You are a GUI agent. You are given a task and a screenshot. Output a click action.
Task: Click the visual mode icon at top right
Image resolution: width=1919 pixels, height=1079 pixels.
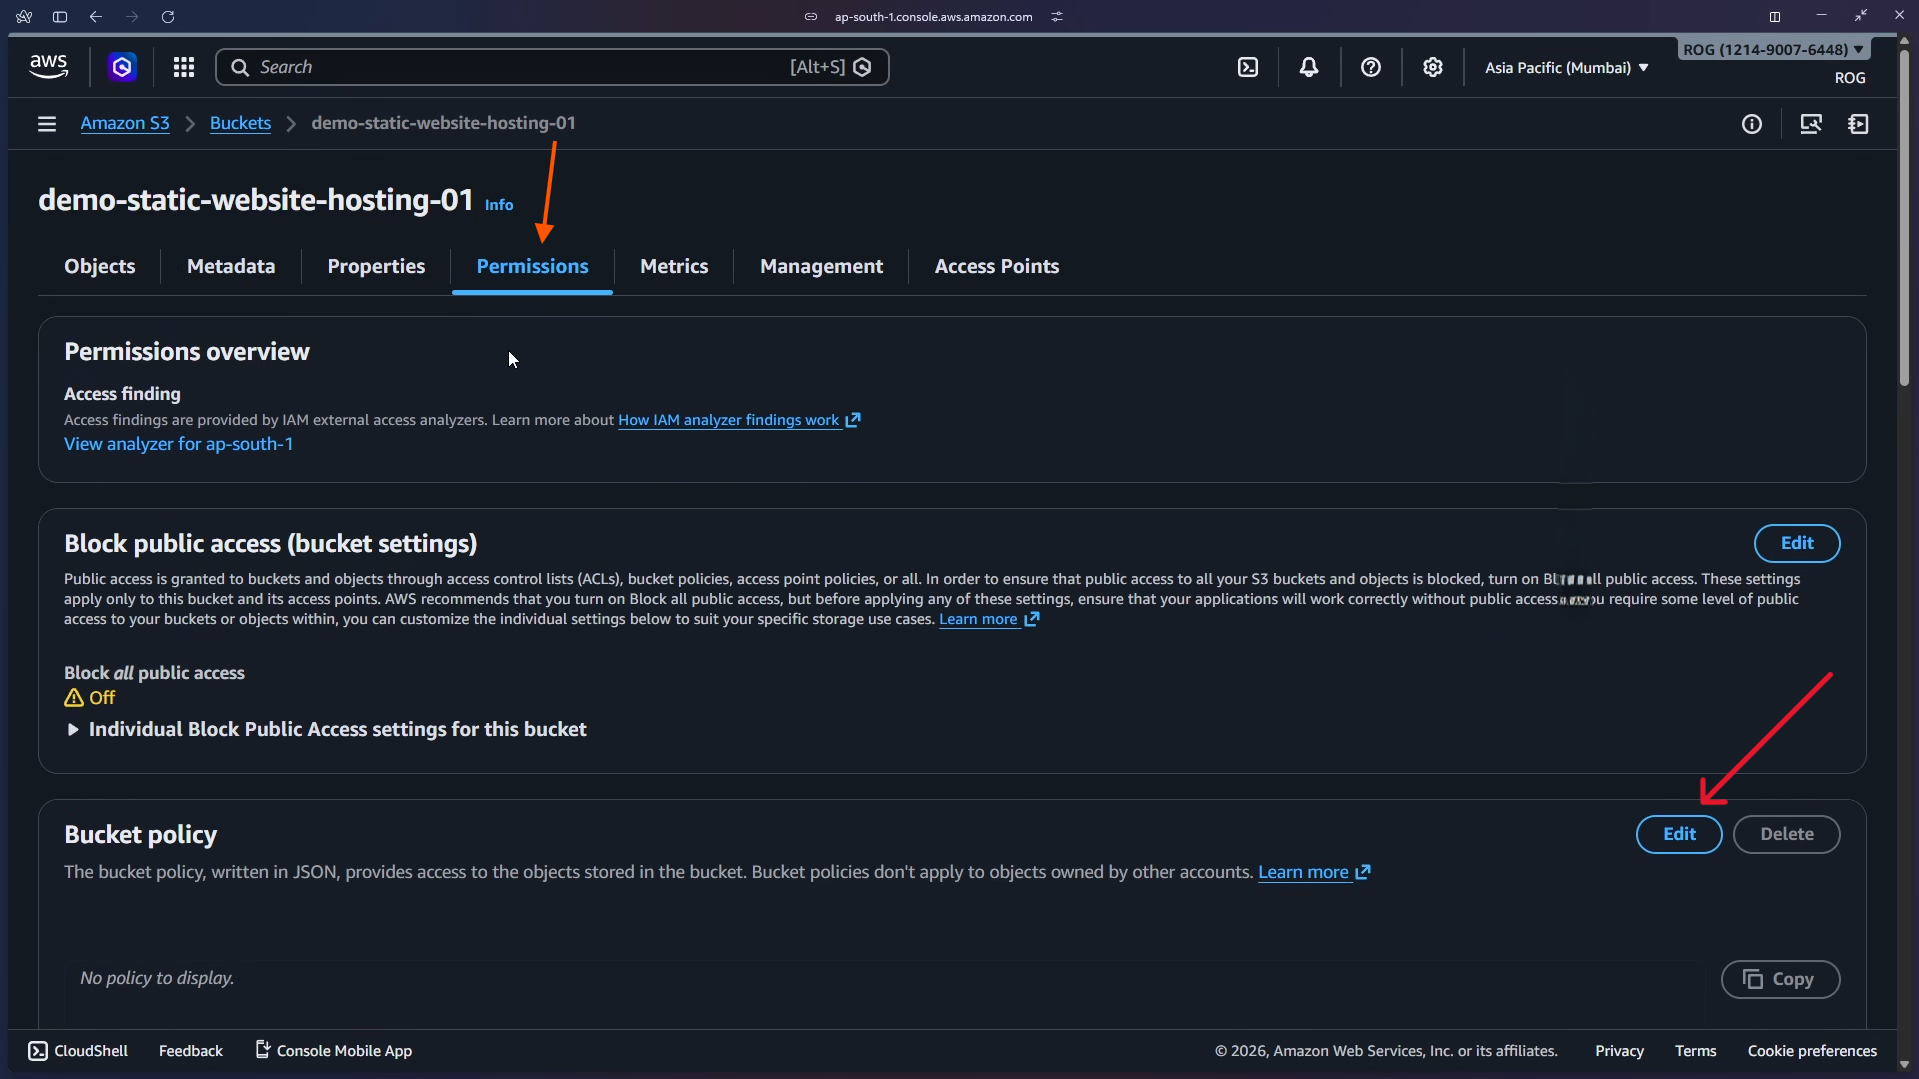[x=1811, y=123]
